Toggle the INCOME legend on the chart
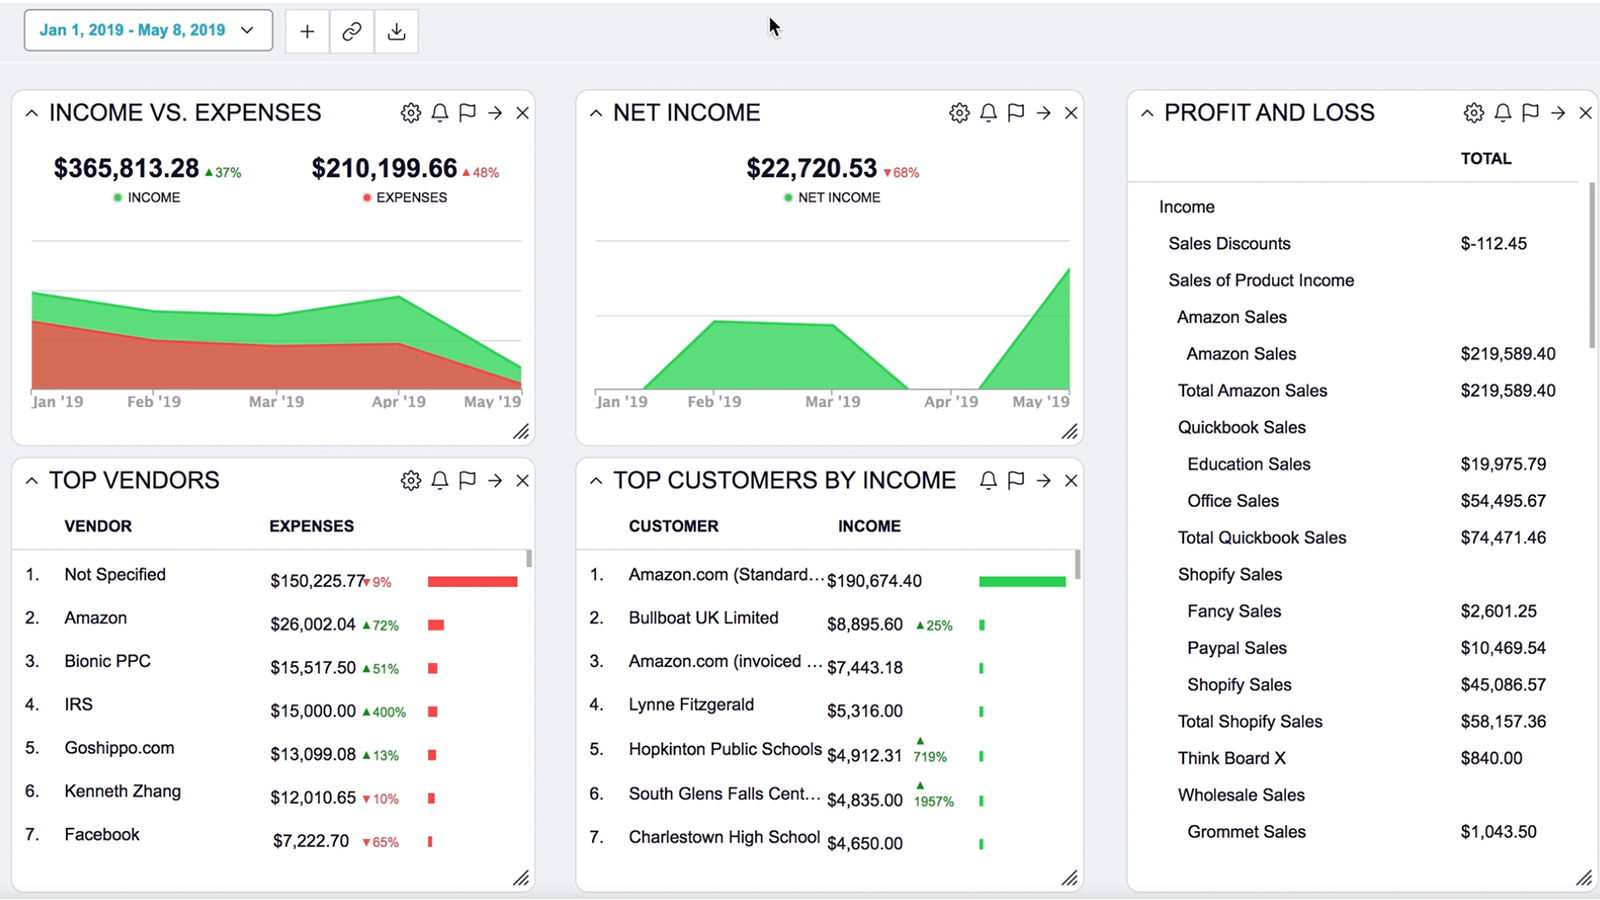This screenshot has width=1600, height=900. tap(117, 197)
